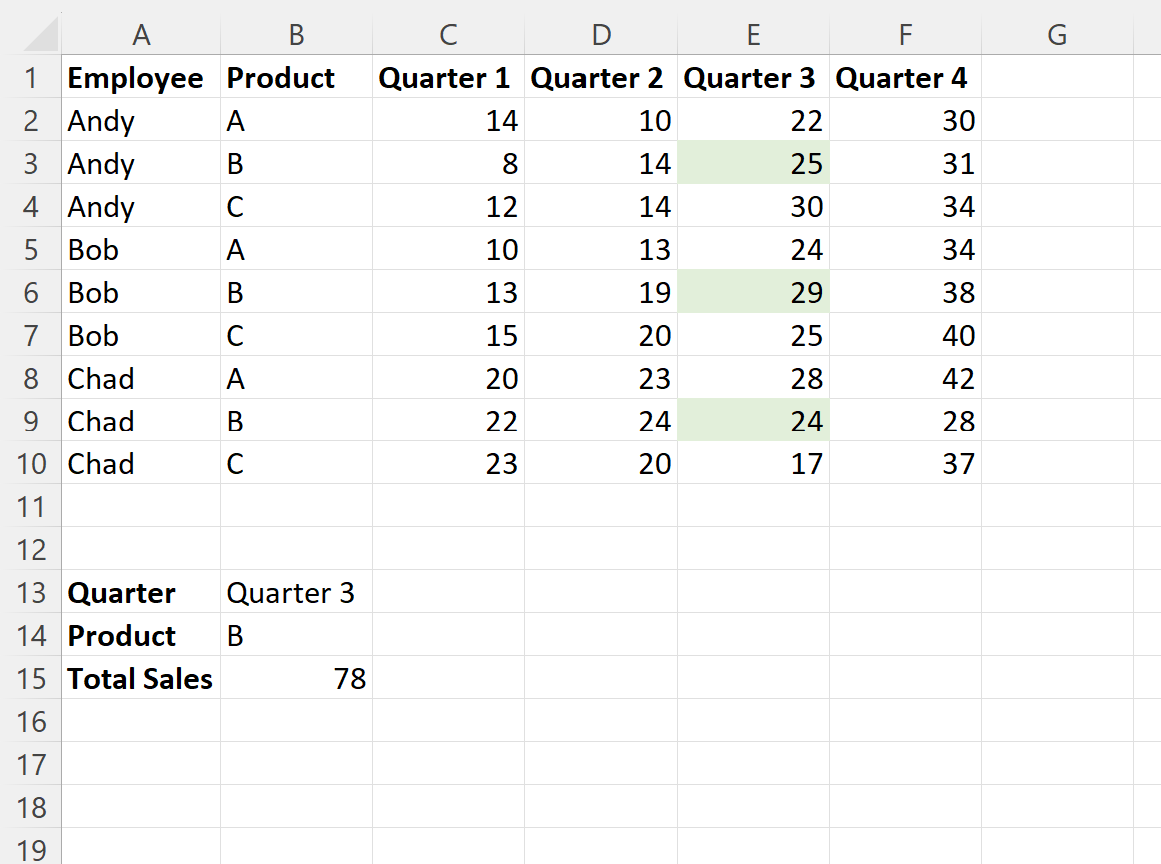Select the Product criteria cell showing B
Viewport: 1161px width, 864px height.
point(296,636)
